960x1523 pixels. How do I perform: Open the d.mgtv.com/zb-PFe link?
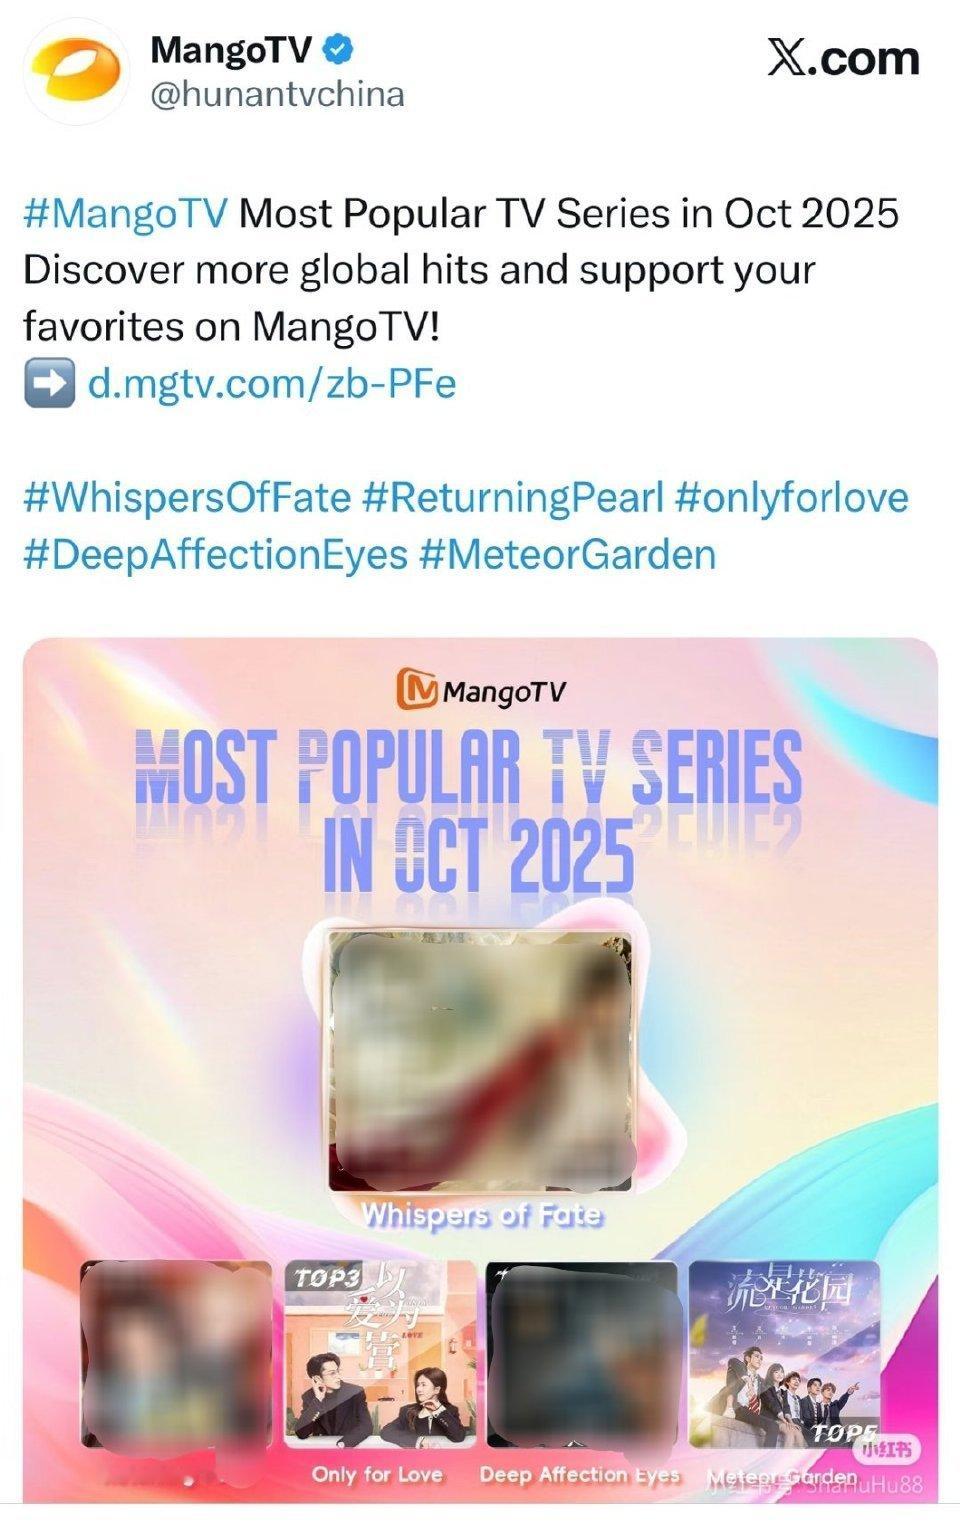point(272,383)
